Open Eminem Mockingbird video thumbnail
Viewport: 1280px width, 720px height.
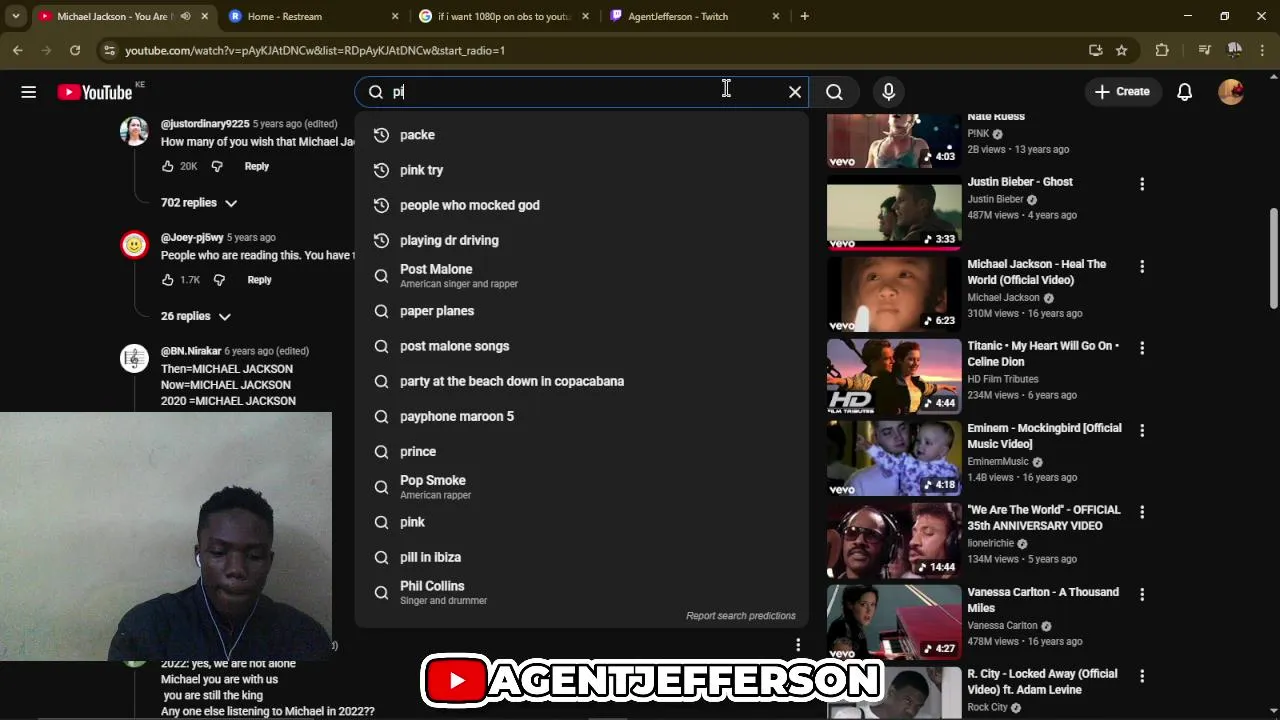(x=894, y=458)
